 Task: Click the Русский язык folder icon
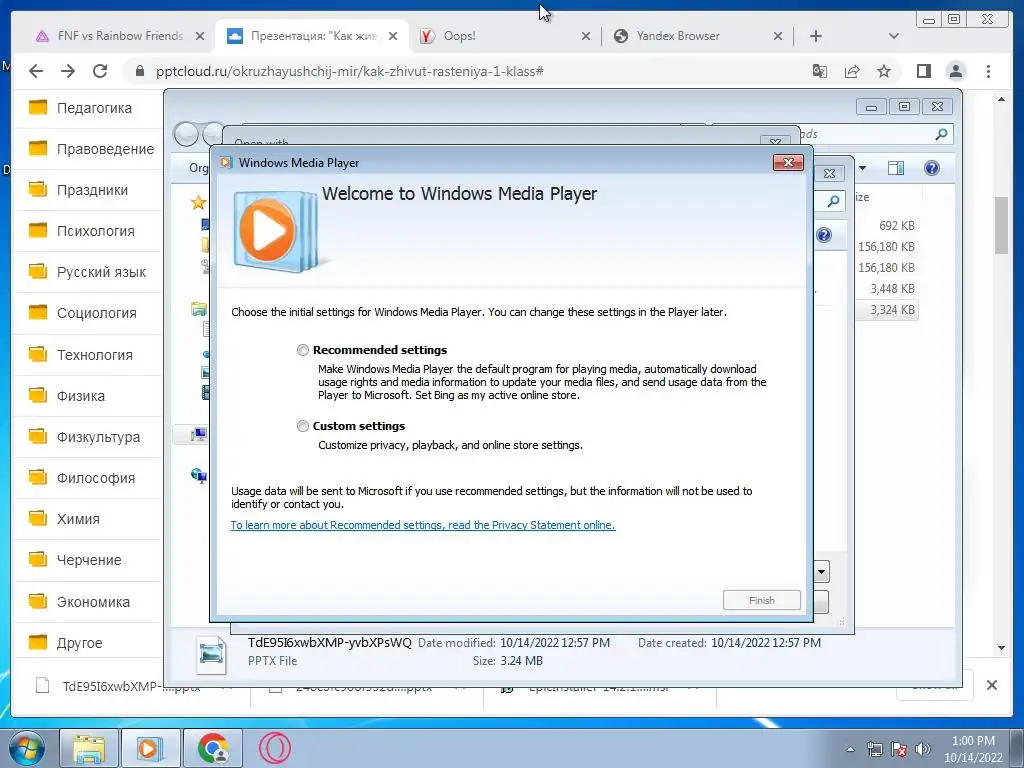pos(38,271)
